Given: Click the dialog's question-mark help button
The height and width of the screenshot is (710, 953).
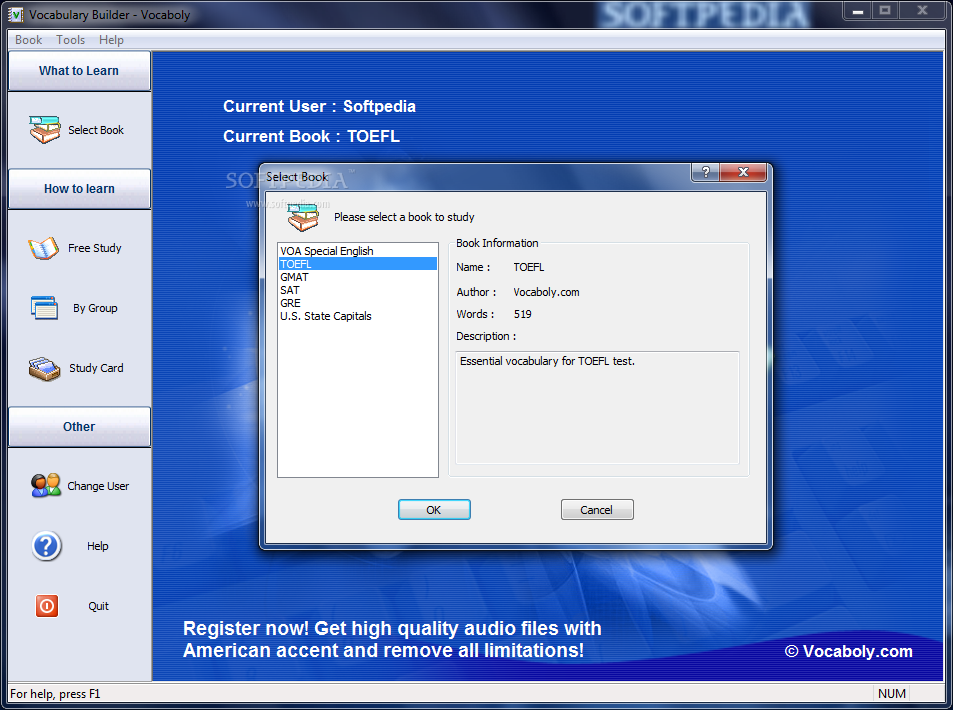Looking at the screenshot, I should (x=705, y=172).
